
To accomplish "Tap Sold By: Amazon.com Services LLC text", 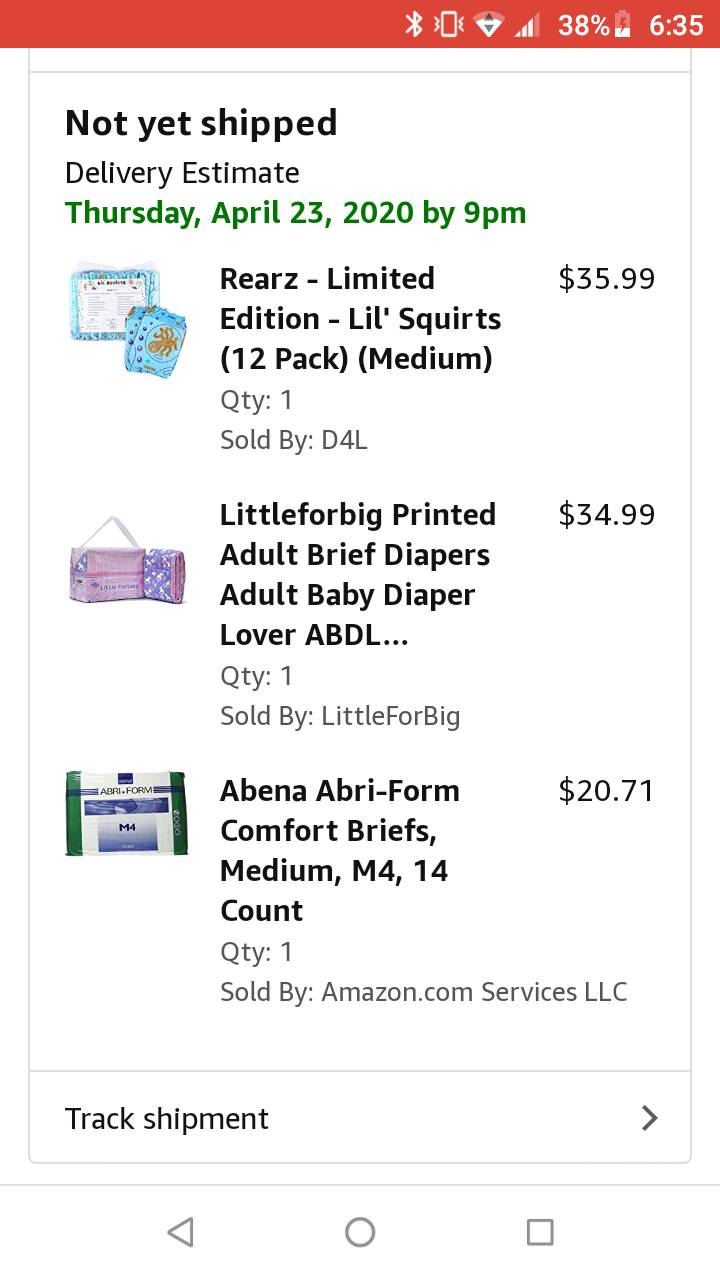I will [423, 992].
